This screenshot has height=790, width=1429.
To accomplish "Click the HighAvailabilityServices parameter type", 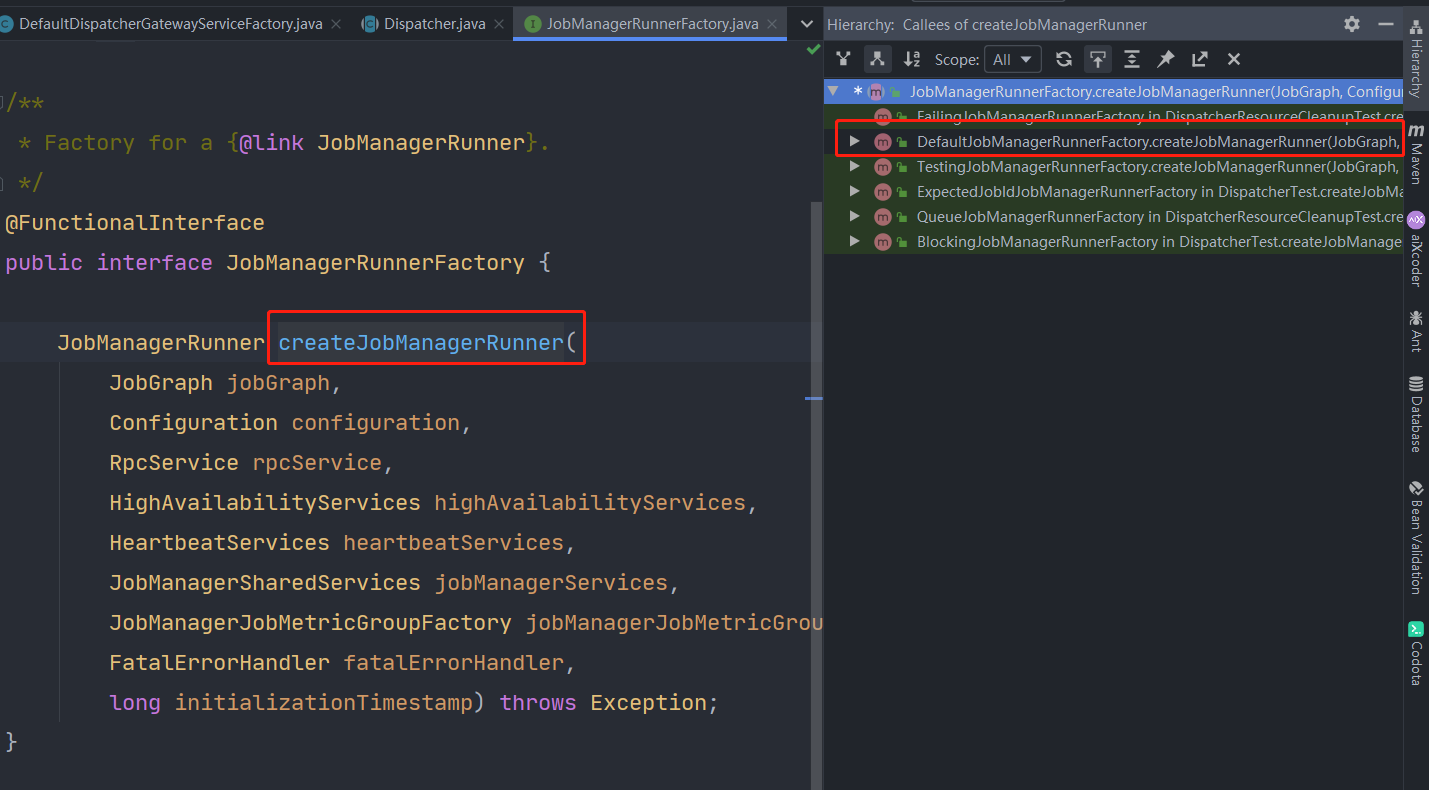I will 265,502.
